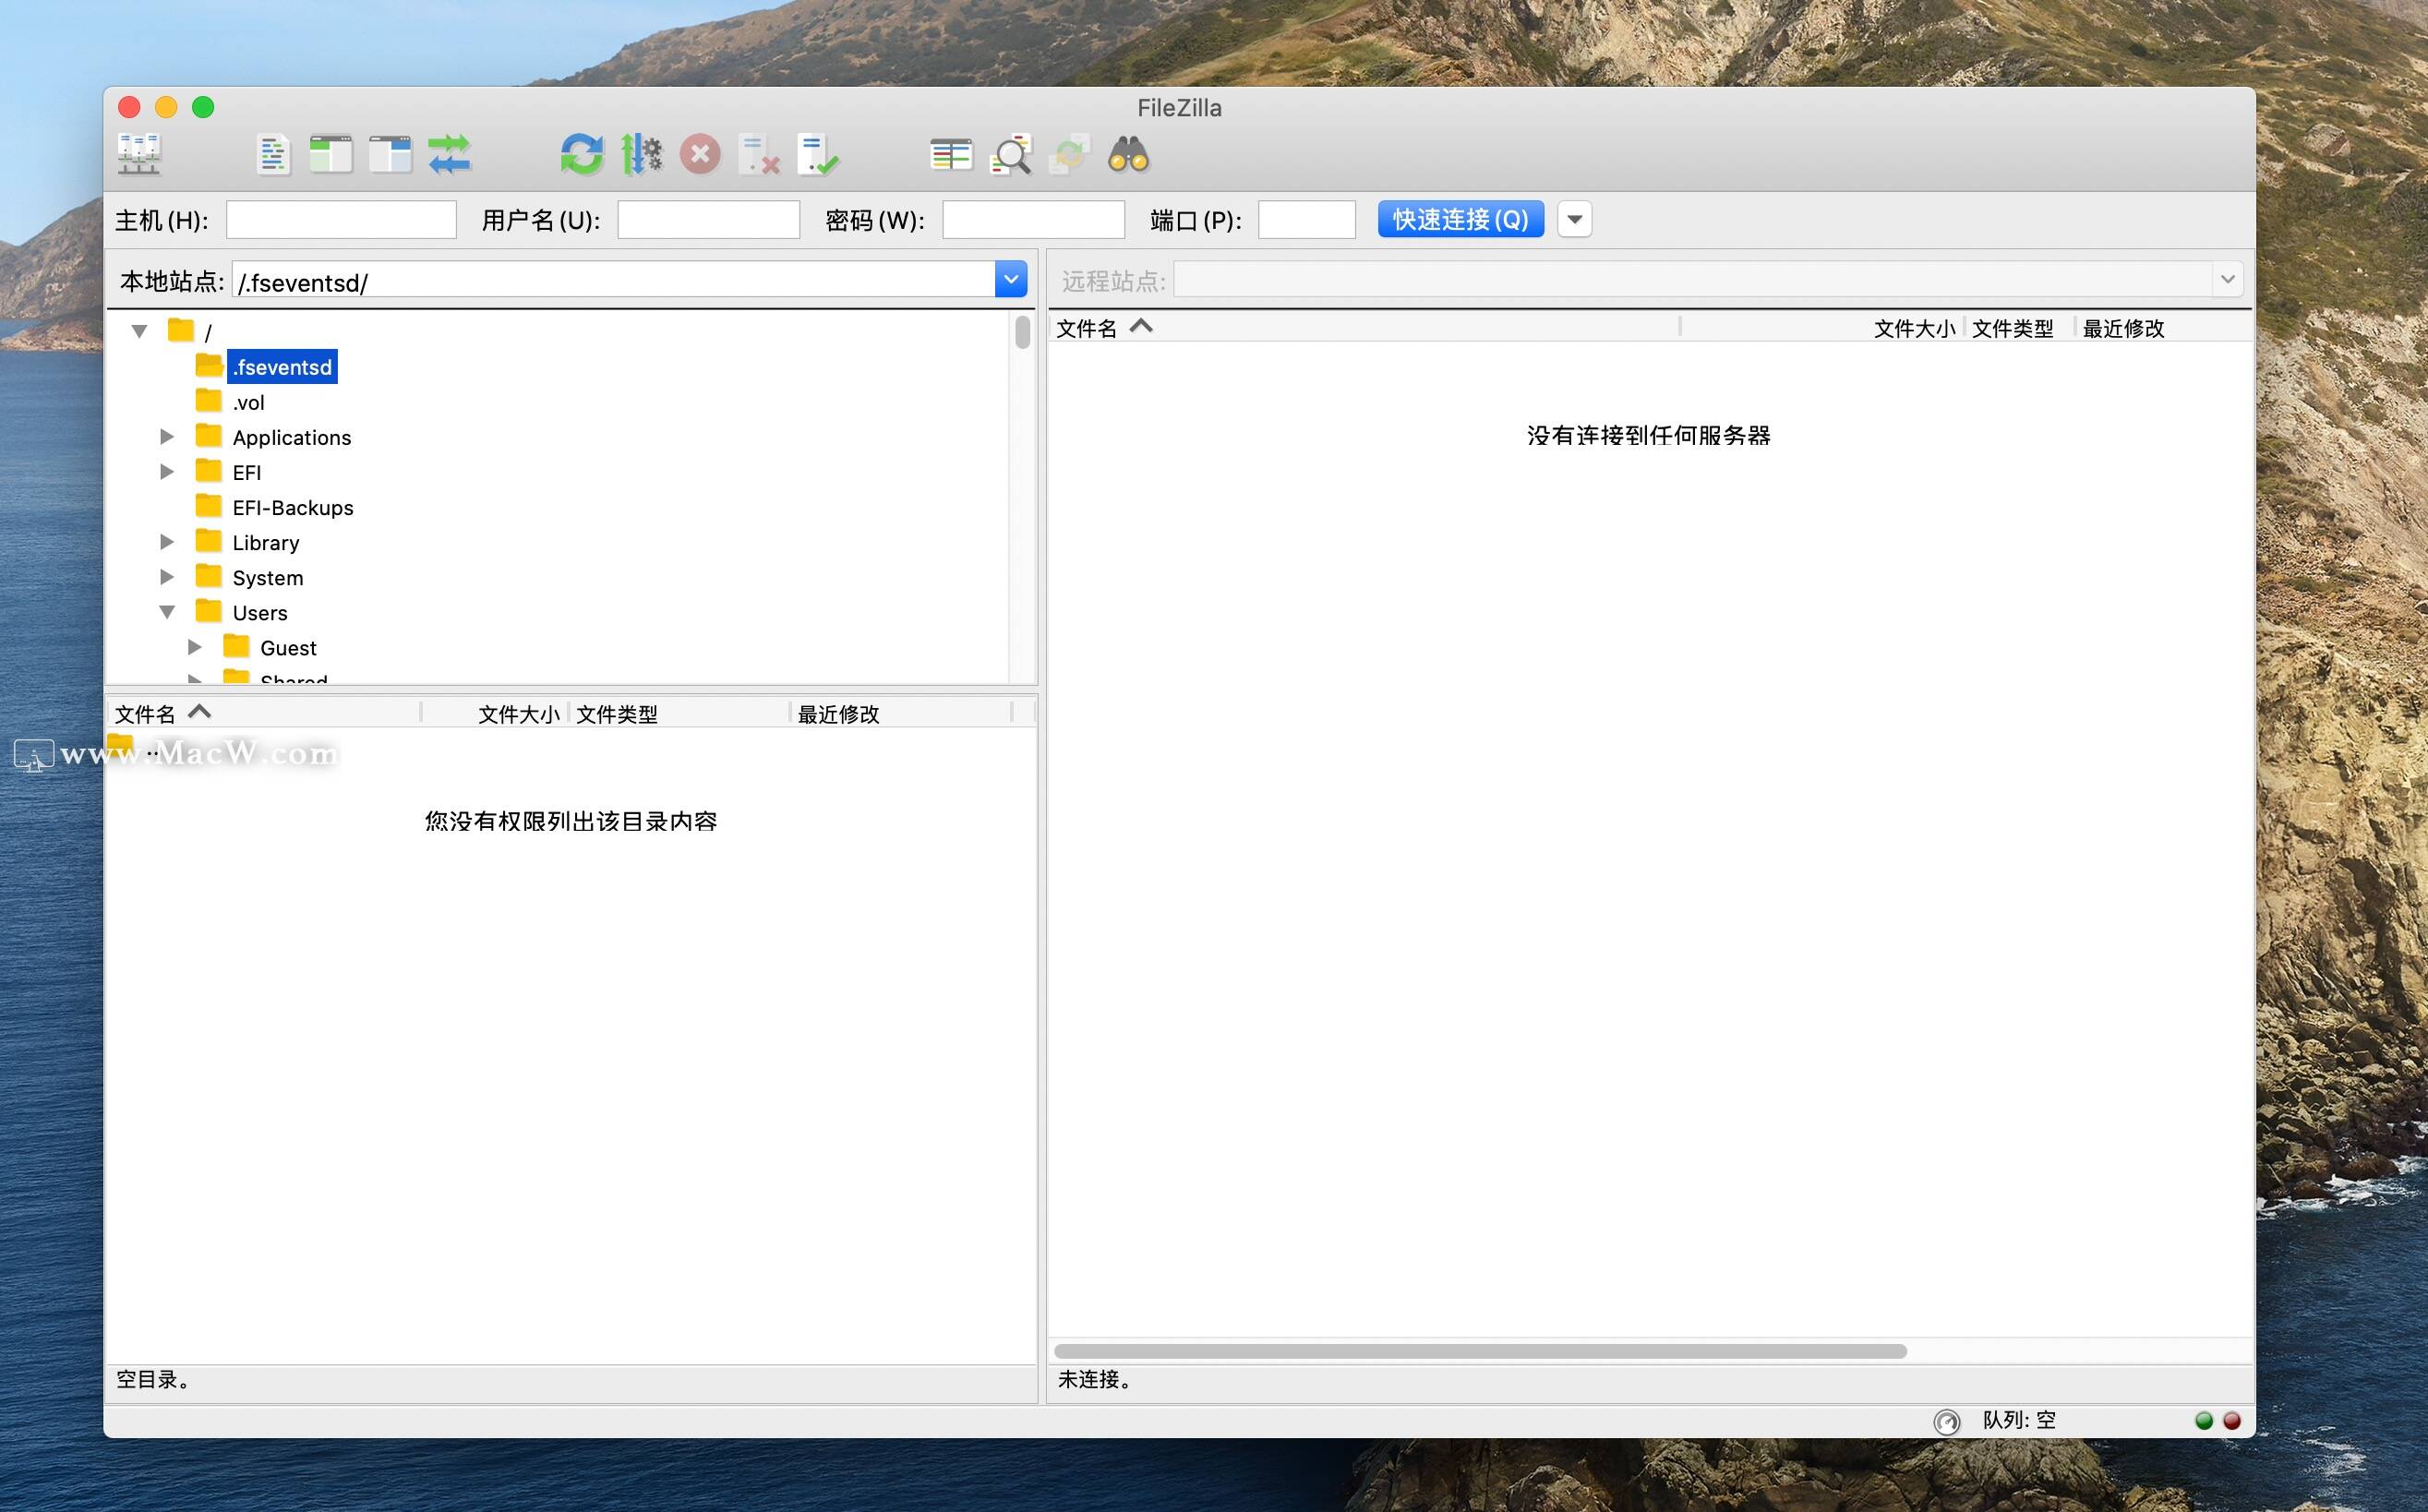The image size is (2428, 1512).
Task: Select the EFI folder in tree
Action: [x=247, y=472]
